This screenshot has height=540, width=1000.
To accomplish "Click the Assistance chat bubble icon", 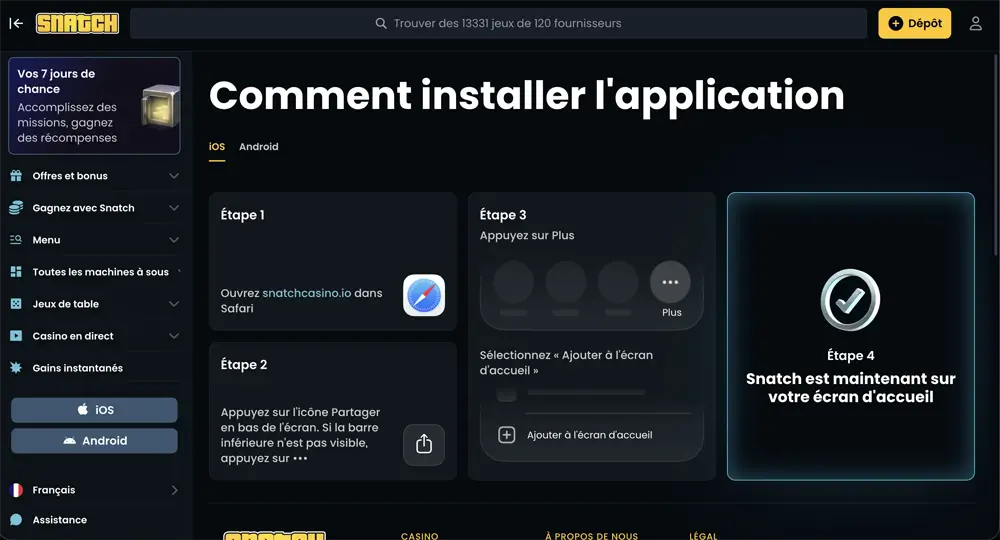I will (16, 520).
